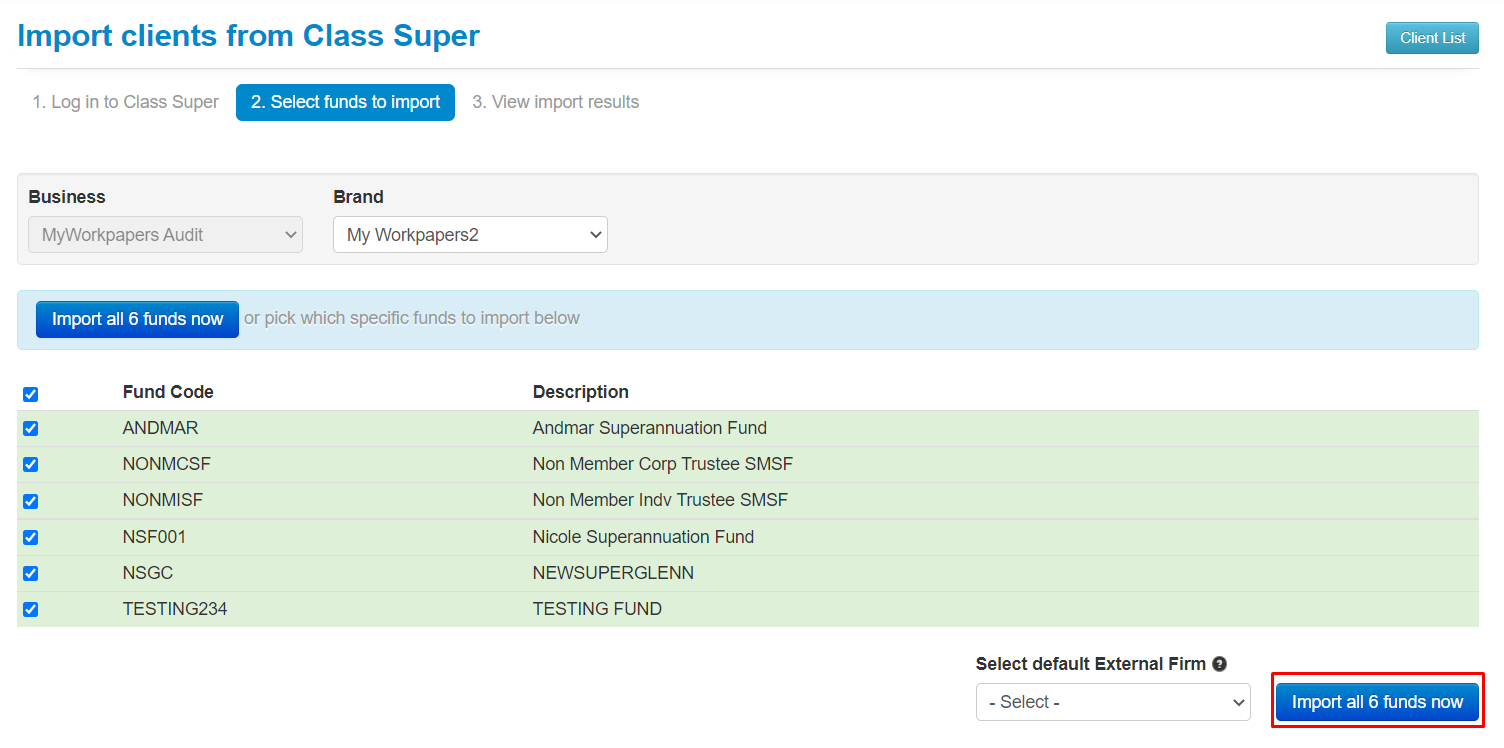Click Andmar Superannuation Fund description
Viewport: 1504px width, 748px height.
650,428
